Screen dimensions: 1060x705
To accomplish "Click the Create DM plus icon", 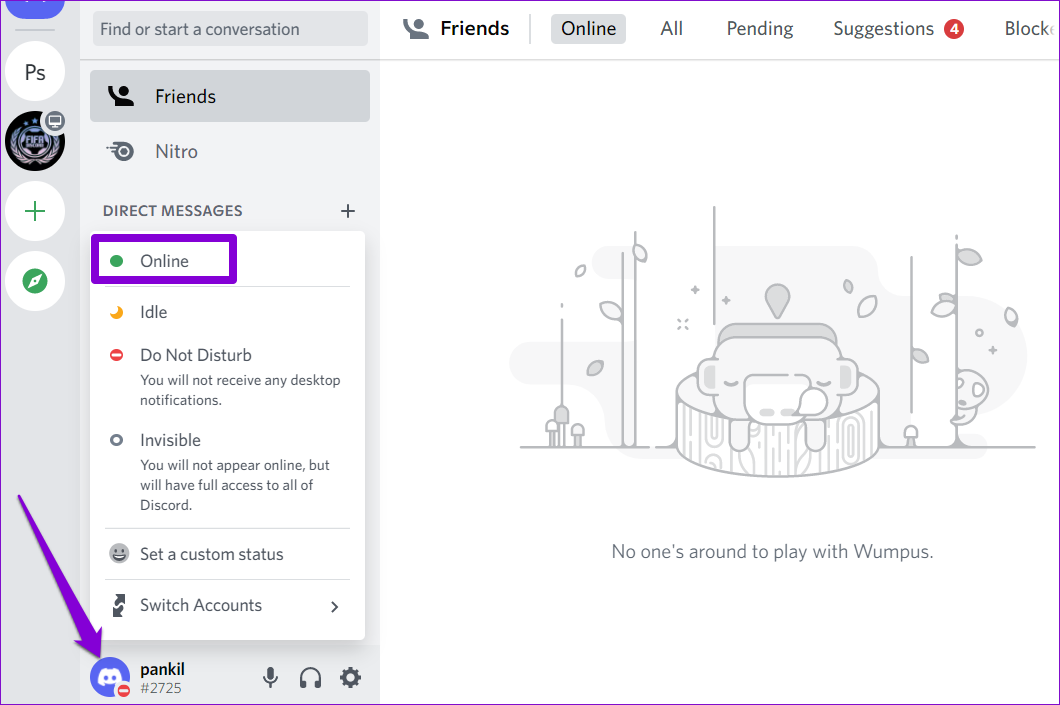I will click(347, 211).
